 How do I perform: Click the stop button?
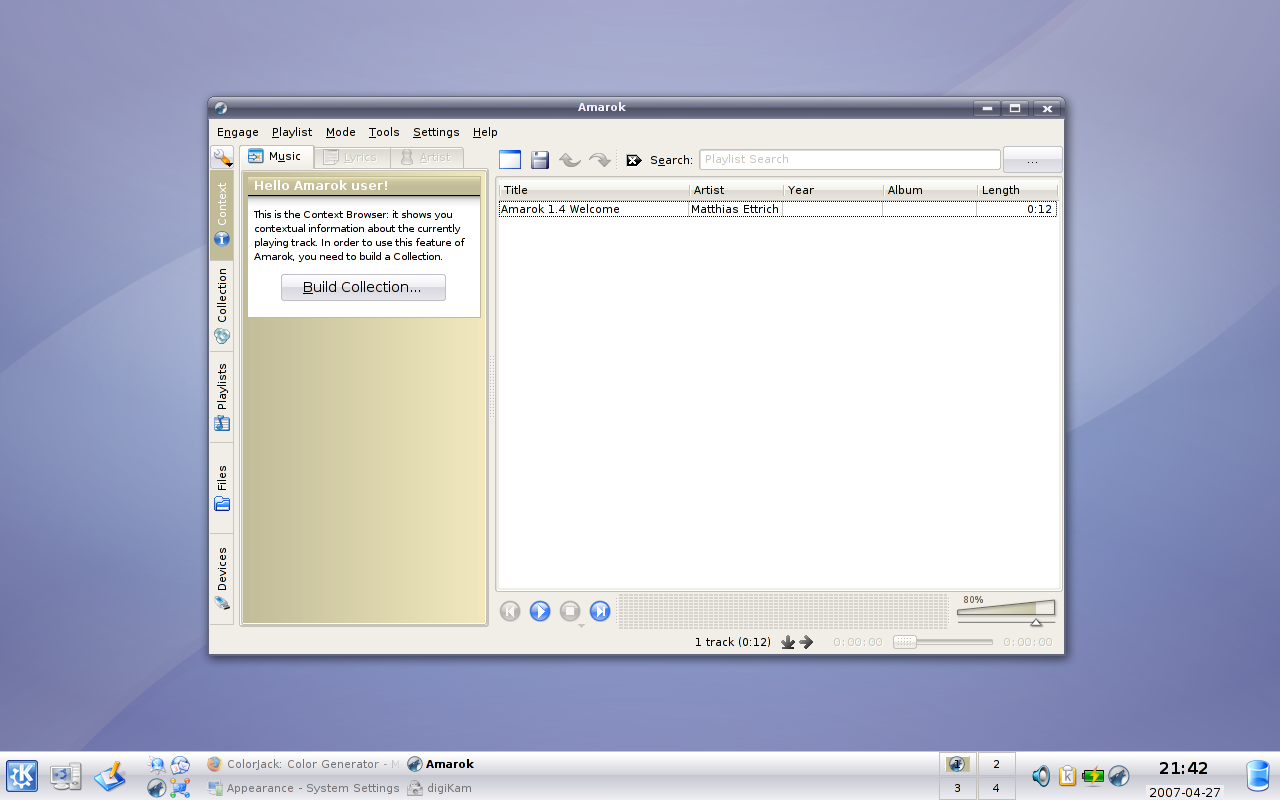point(570,611)
